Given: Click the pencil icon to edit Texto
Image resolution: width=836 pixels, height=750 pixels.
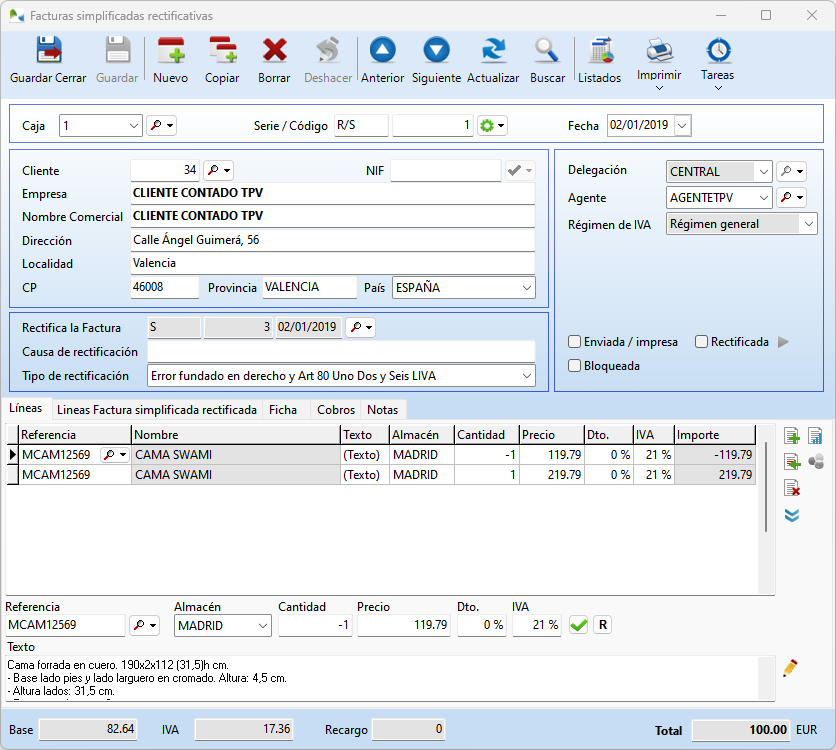Looking at the screenshot, I should [790, 667].
